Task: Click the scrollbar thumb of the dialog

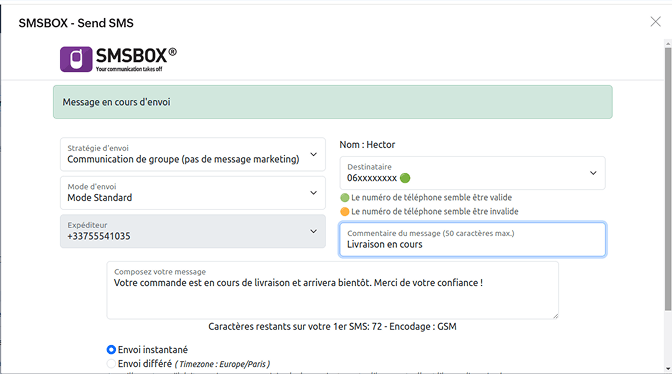Action: (x=668, y=179)
